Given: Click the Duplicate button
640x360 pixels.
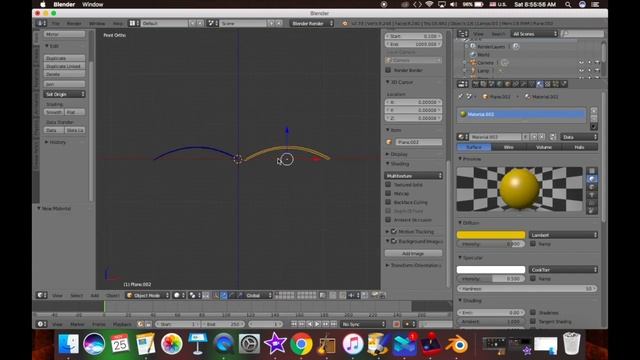Looking at the screenshot, I should 64,58.
